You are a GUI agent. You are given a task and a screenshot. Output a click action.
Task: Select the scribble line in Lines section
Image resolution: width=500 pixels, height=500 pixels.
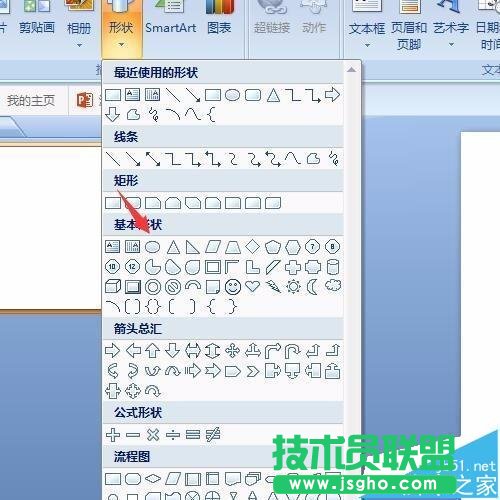tap(333, 159)
